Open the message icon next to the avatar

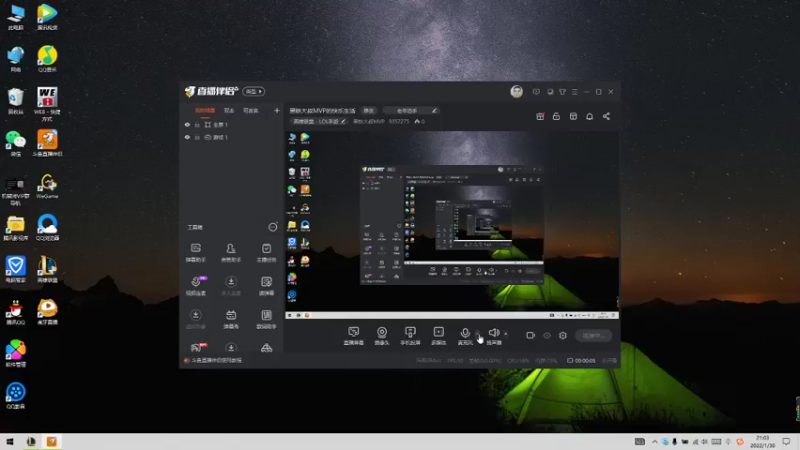point(536,92)
